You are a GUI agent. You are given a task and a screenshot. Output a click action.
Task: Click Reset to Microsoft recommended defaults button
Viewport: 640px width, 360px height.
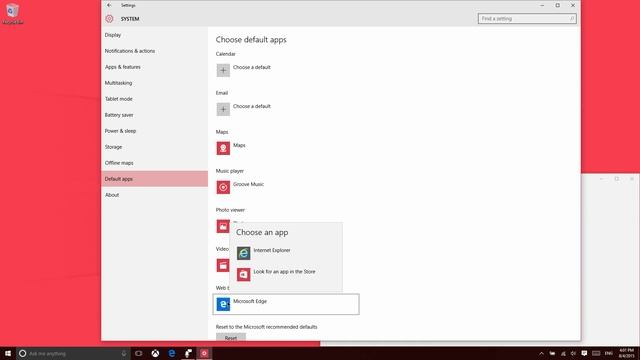point(231,338)
